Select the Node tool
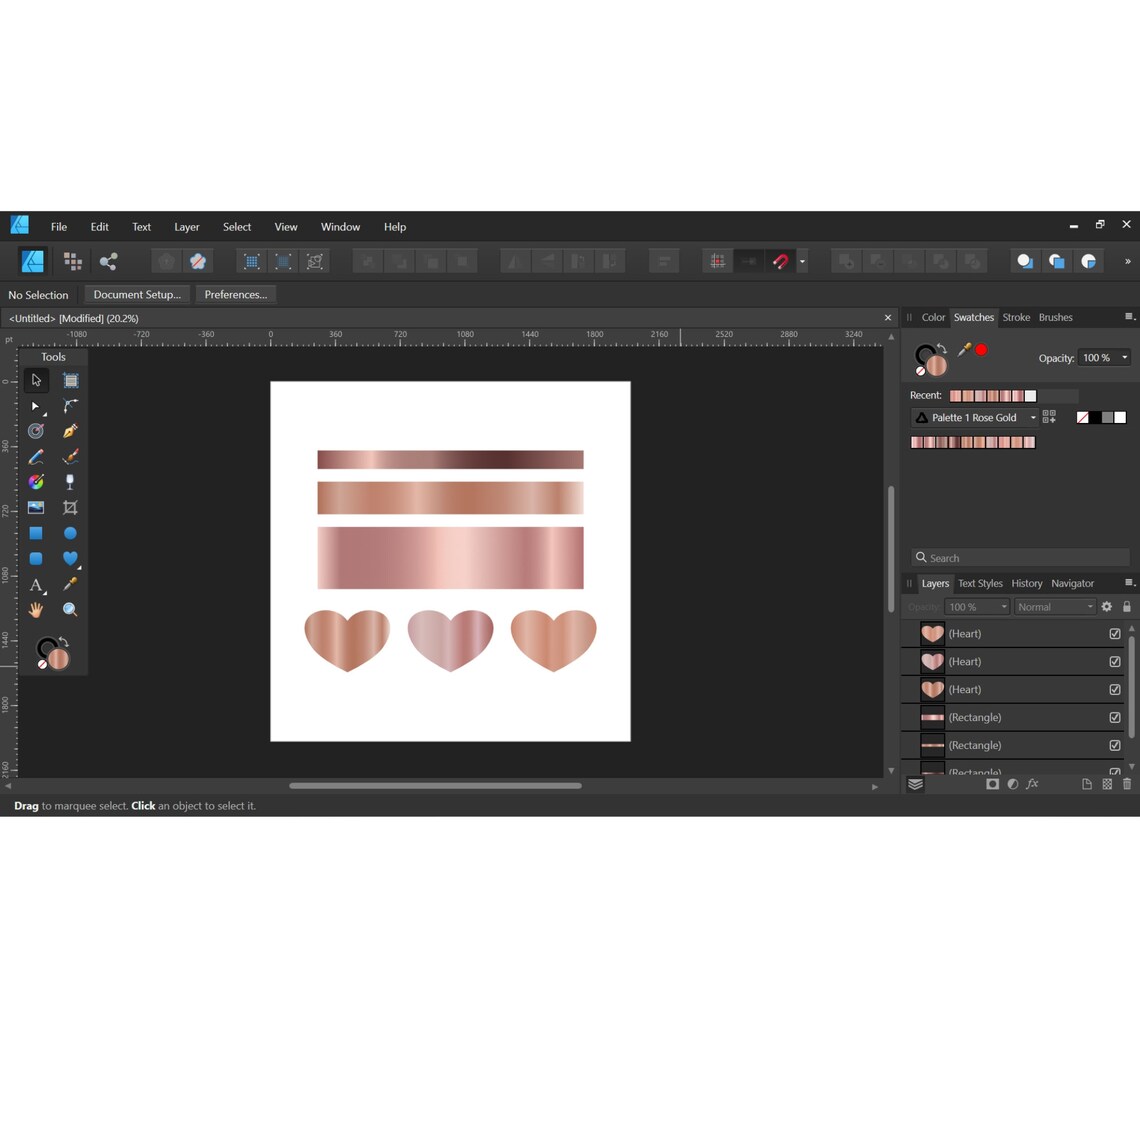The width and height of the screenshot is (1140, 1140). 35,406
